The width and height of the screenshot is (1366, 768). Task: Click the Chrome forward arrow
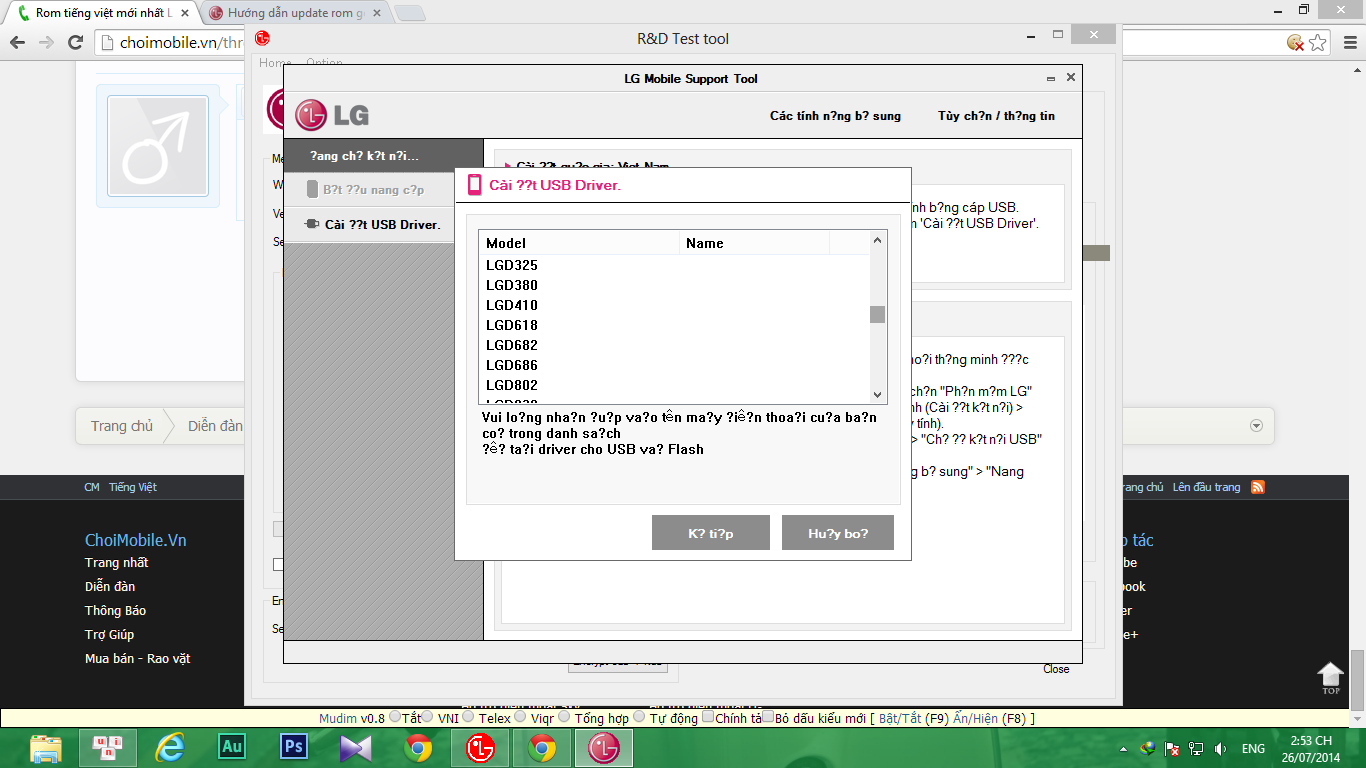point(46,42)
